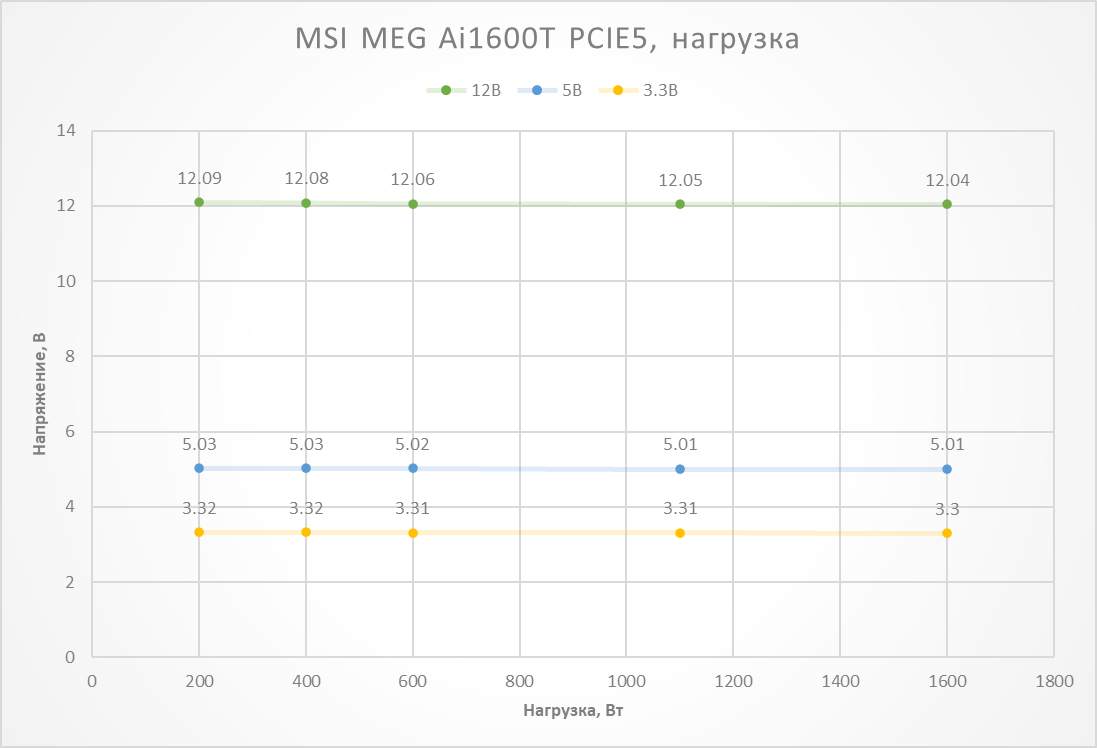Click the blue legend marker for 5В
This screenshot has width=1097, height=748.
tap(537, 90)
